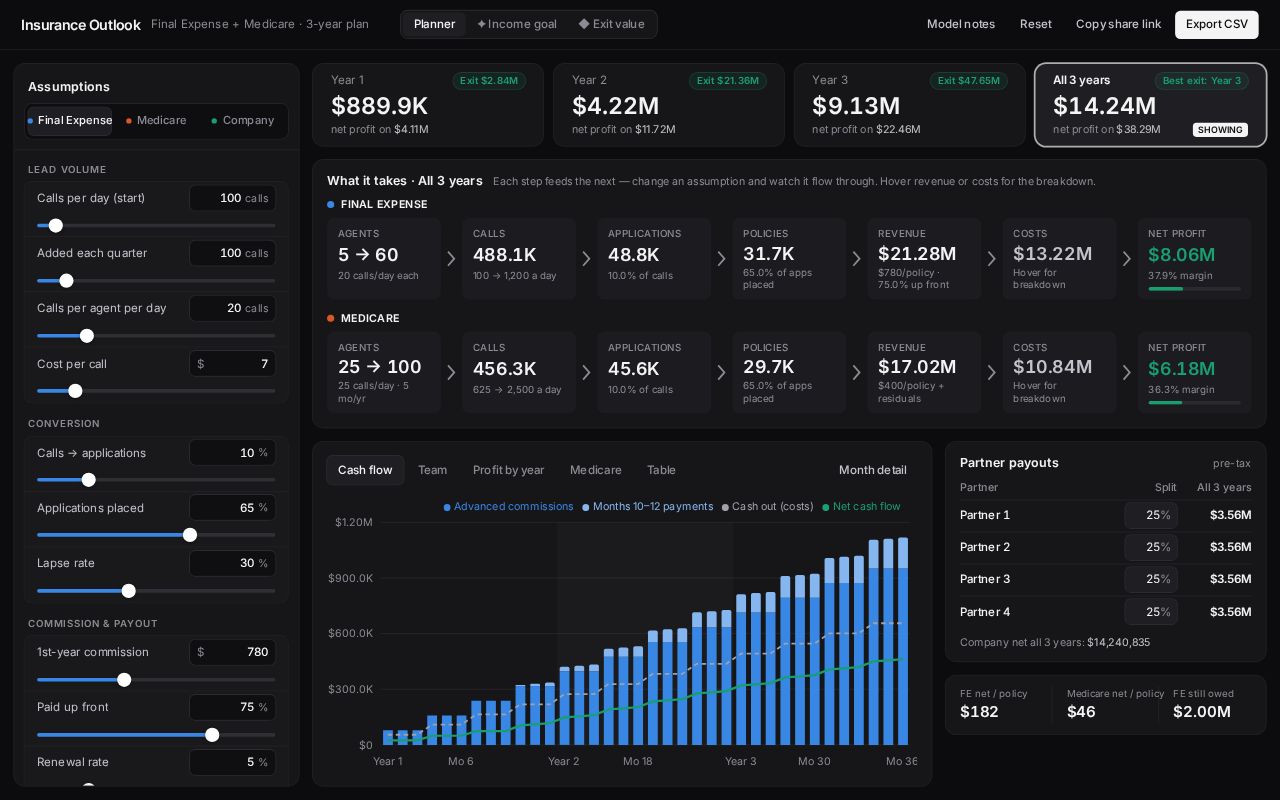Click the Paid up front slider handle
This screenshot has width=1280, height=800.
pos(212,735)
